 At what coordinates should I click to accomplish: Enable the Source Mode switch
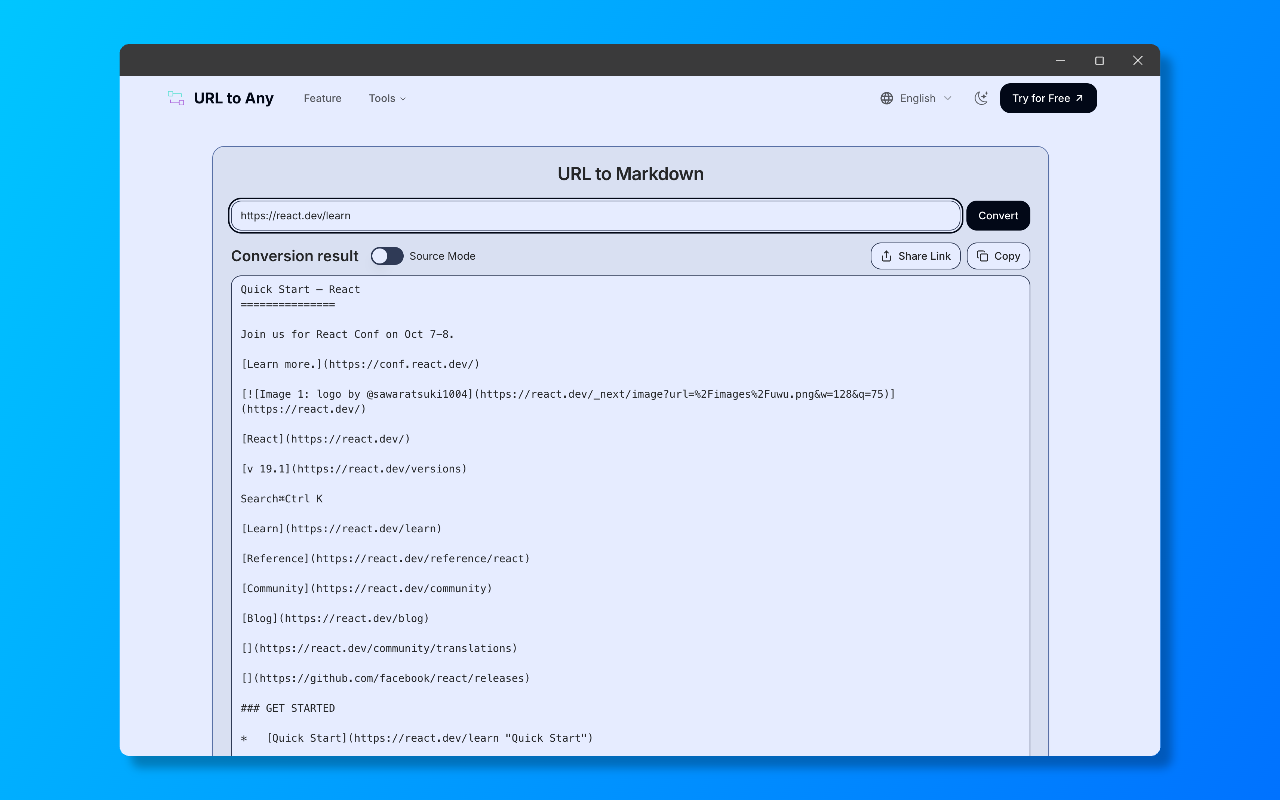click(x=387, y=256)
